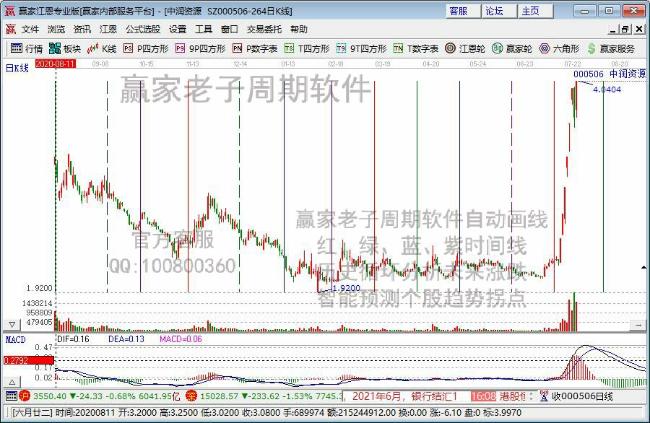
Task: Select the 9P四方形 tool
Action: tap(199, 48)
